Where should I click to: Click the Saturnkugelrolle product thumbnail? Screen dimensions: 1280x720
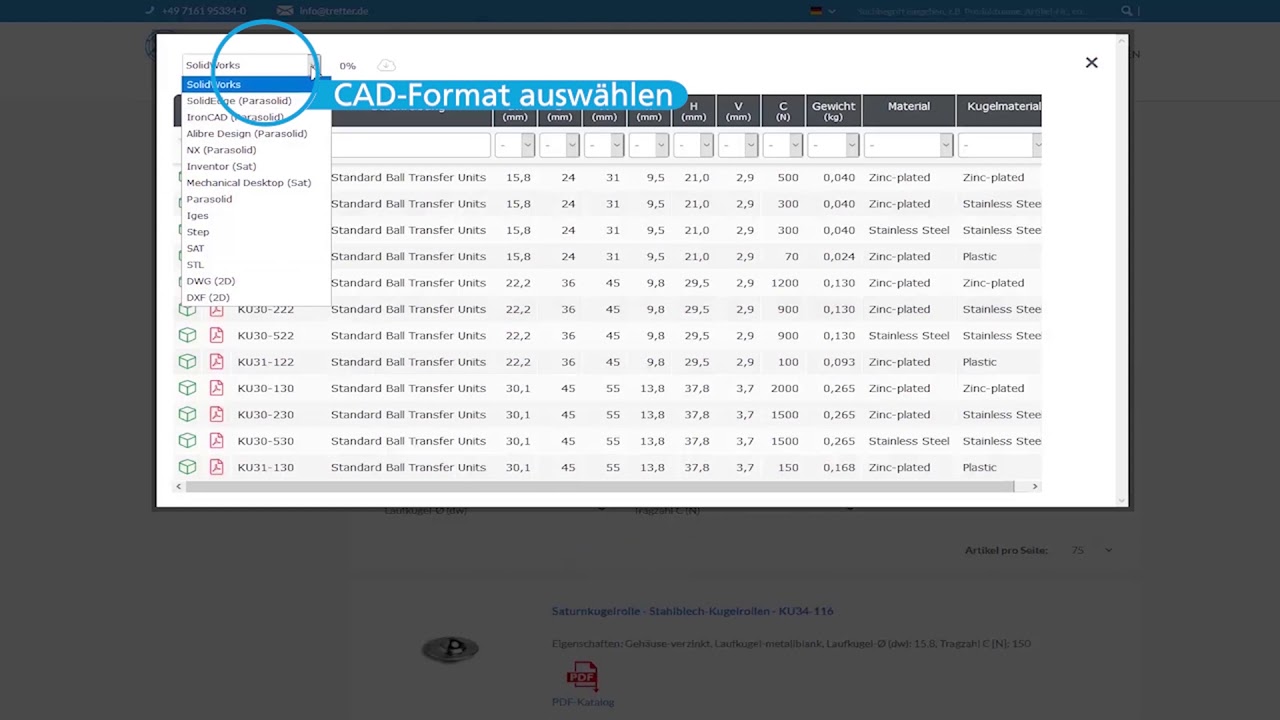click(x=450, y=649)
